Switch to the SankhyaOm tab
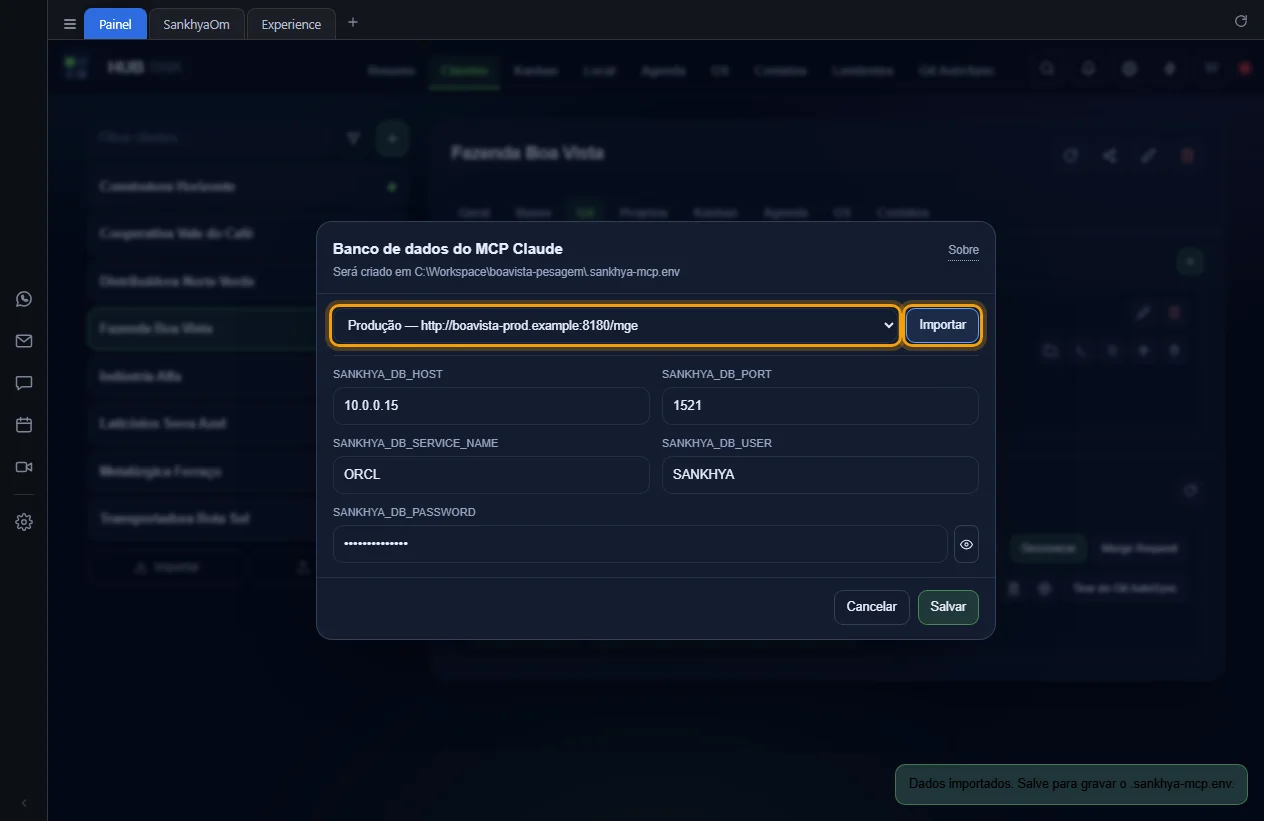1264x821 pixels. [x=196, y=24]
